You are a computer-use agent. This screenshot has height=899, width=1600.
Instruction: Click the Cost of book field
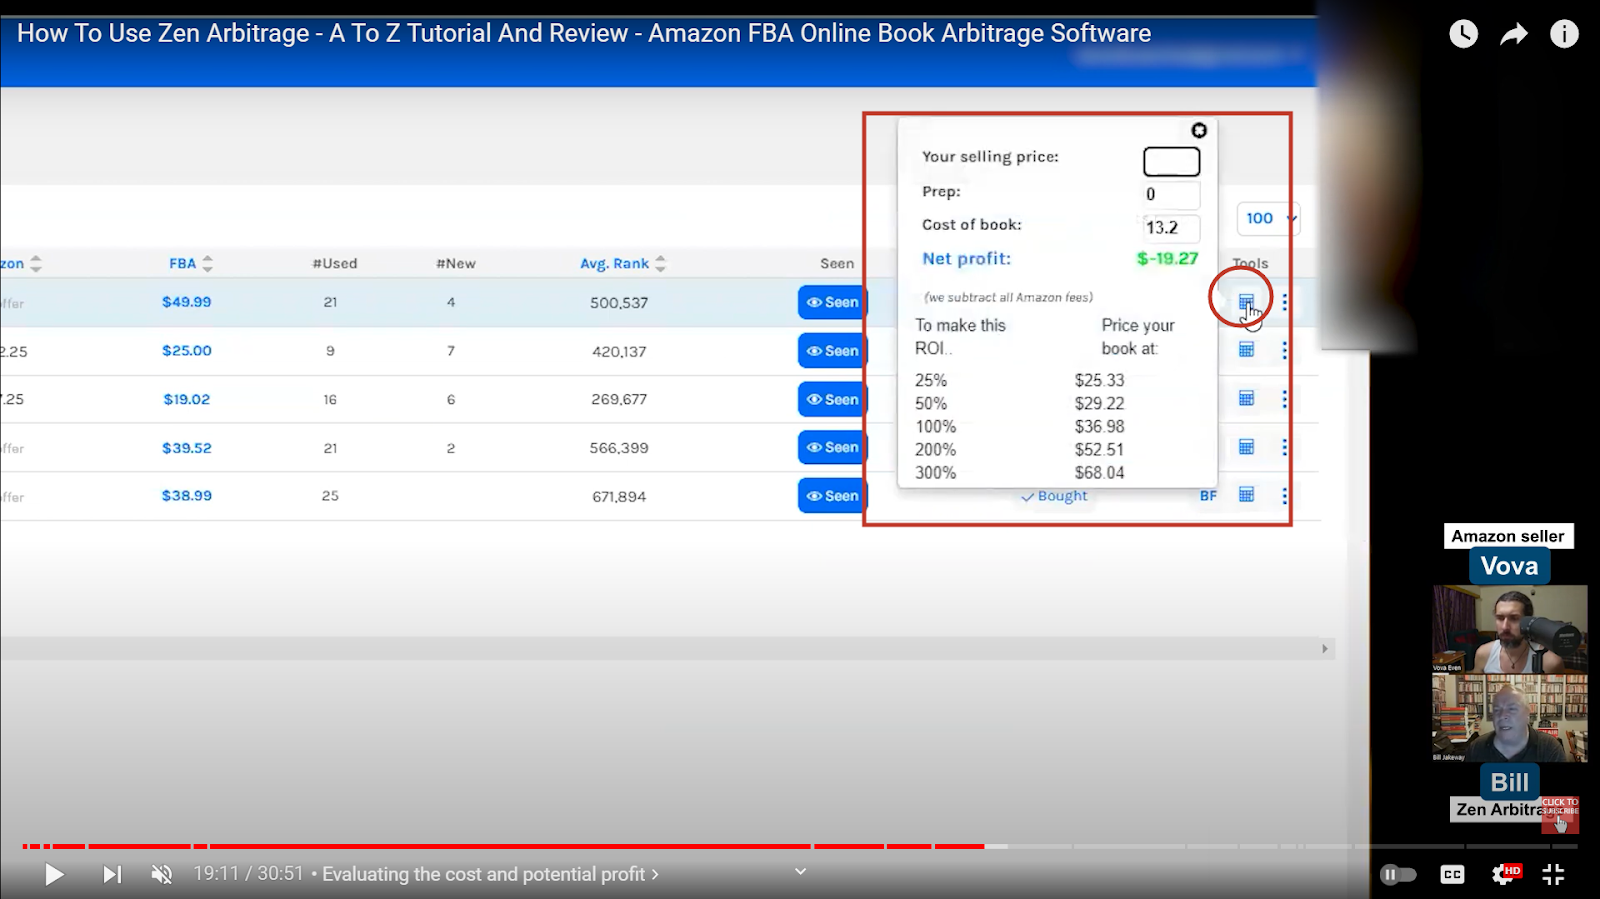point(1171,228)
